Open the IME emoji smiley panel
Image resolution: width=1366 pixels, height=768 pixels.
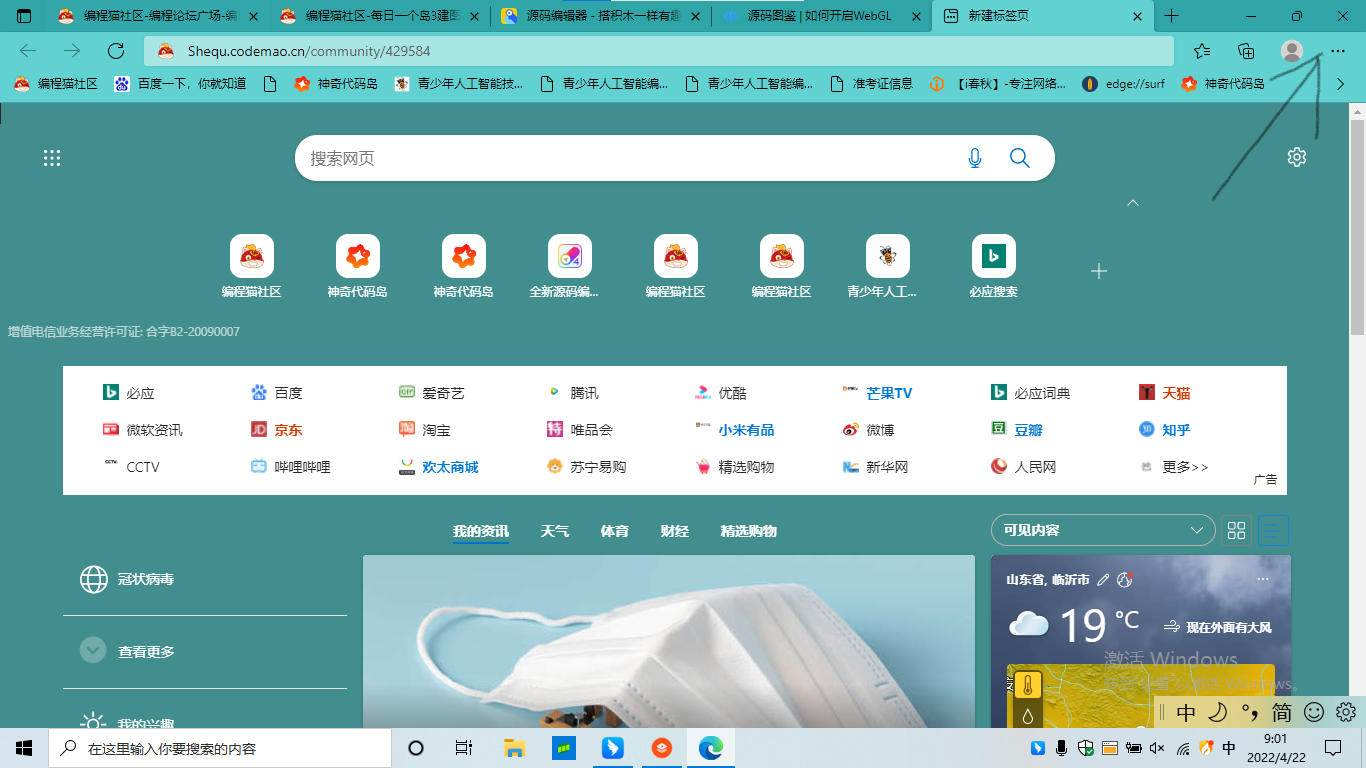point(1315,712)
